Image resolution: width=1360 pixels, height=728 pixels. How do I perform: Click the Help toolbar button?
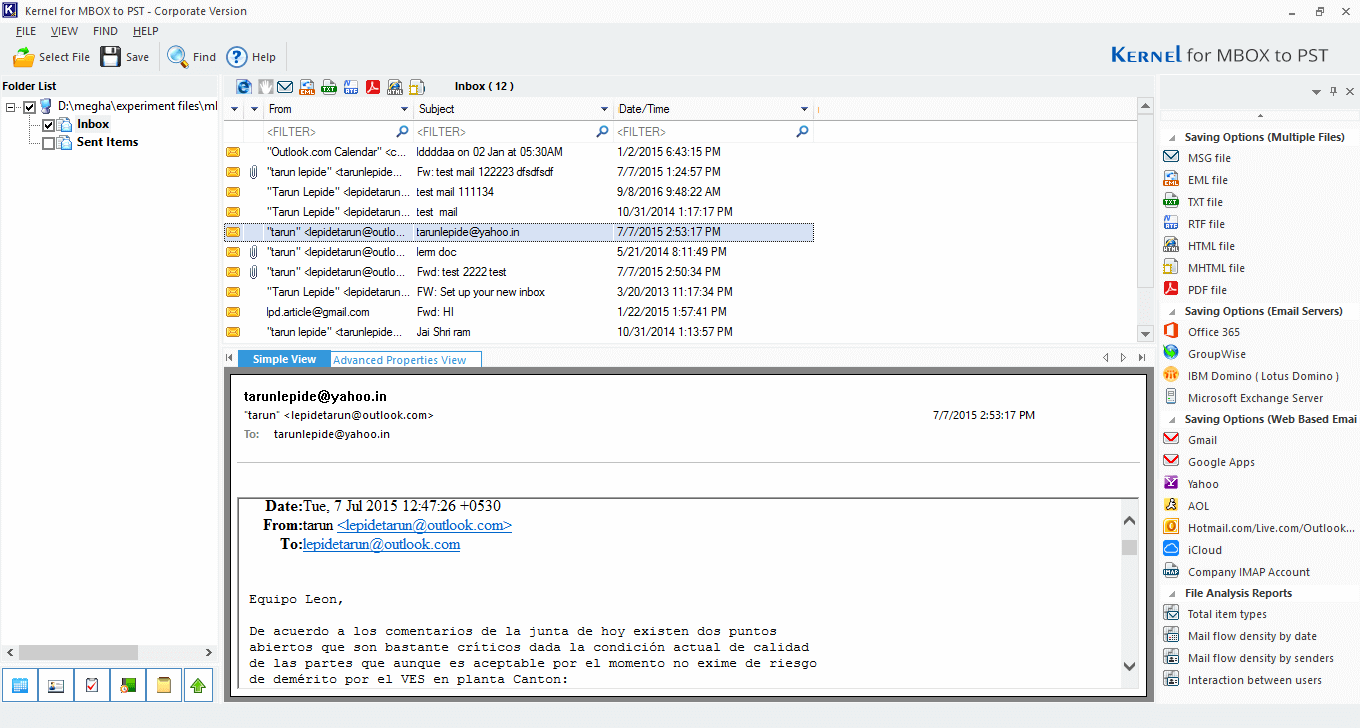251,57
